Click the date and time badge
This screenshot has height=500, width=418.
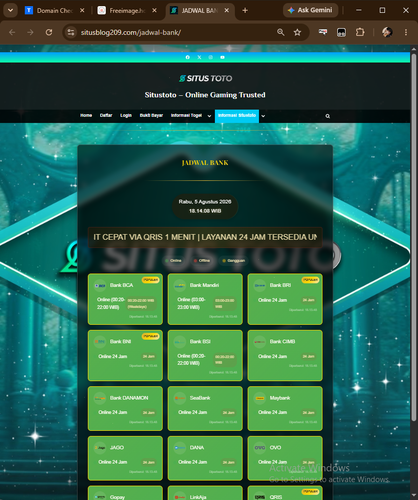pyautogui.click(x=205, y=206)
